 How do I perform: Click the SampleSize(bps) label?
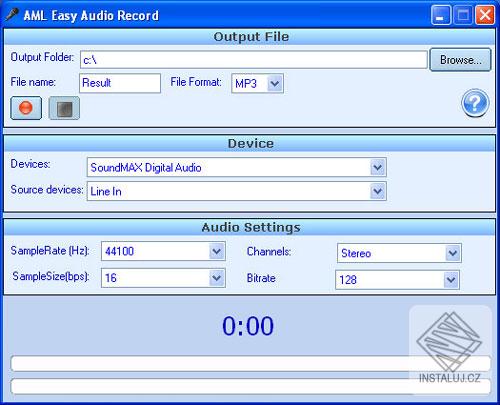pyautogui.click(x=51, y=276)
